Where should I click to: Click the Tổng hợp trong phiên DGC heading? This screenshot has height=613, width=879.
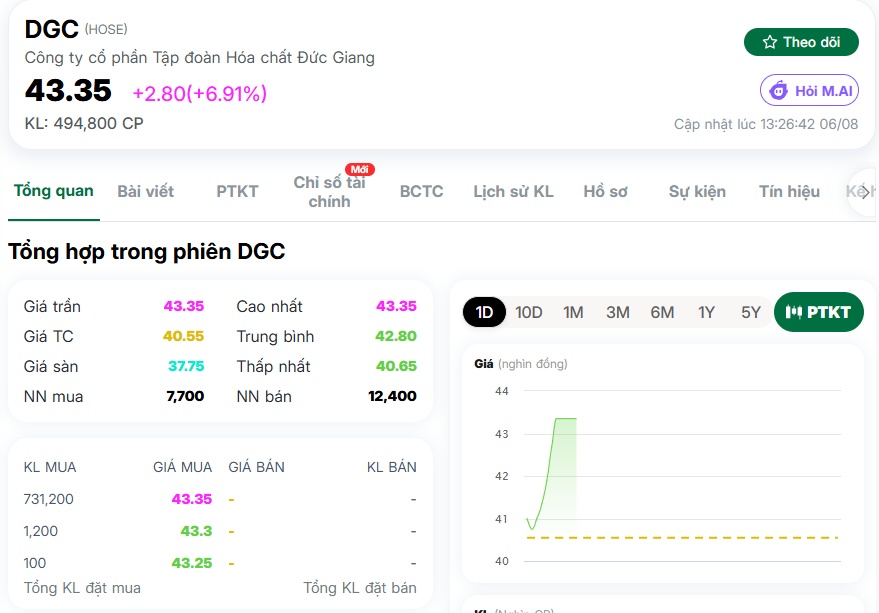tap(147, 252)
